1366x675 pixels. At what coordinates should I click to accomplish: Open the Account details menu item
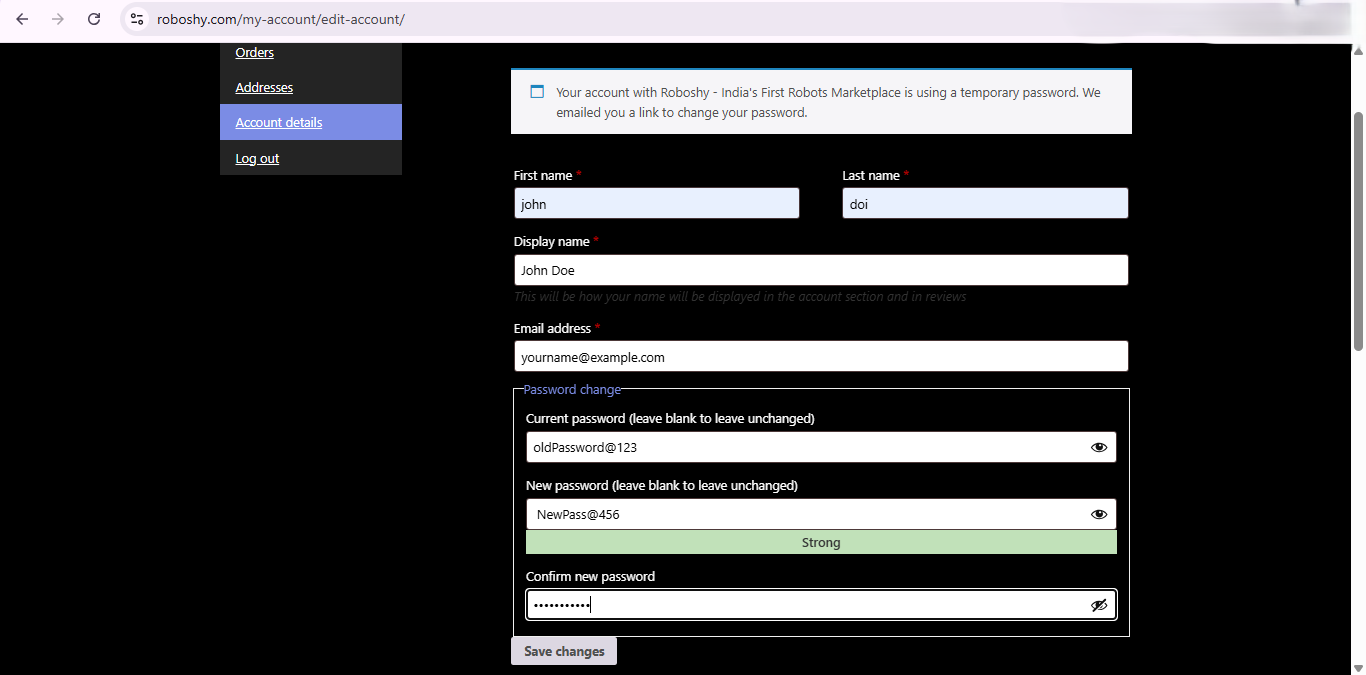[x=278, y=122]
